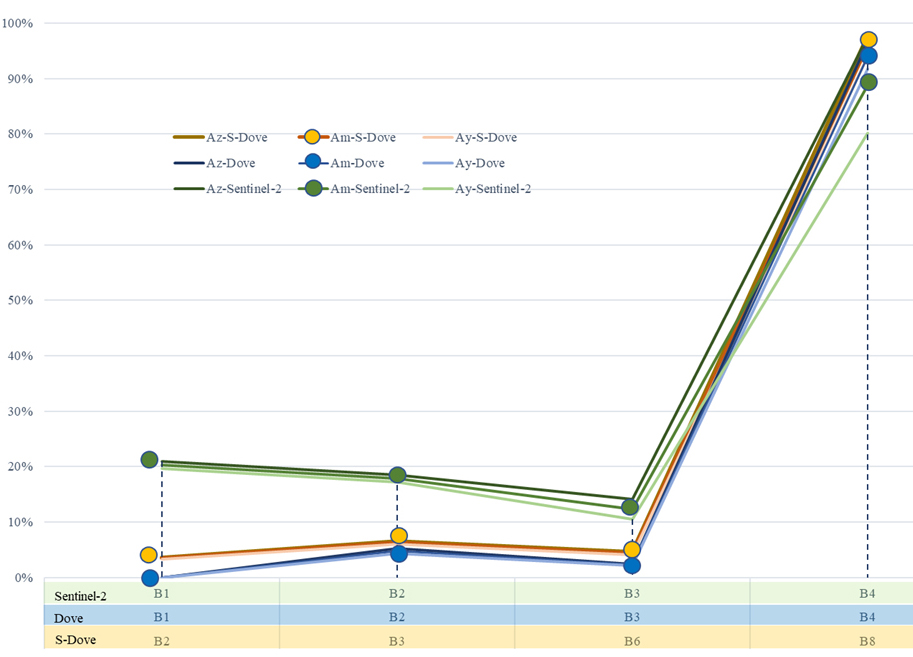Click the blue Am-Dove legend marker
The height and width of the screenshot is (657, 913).
311,163
